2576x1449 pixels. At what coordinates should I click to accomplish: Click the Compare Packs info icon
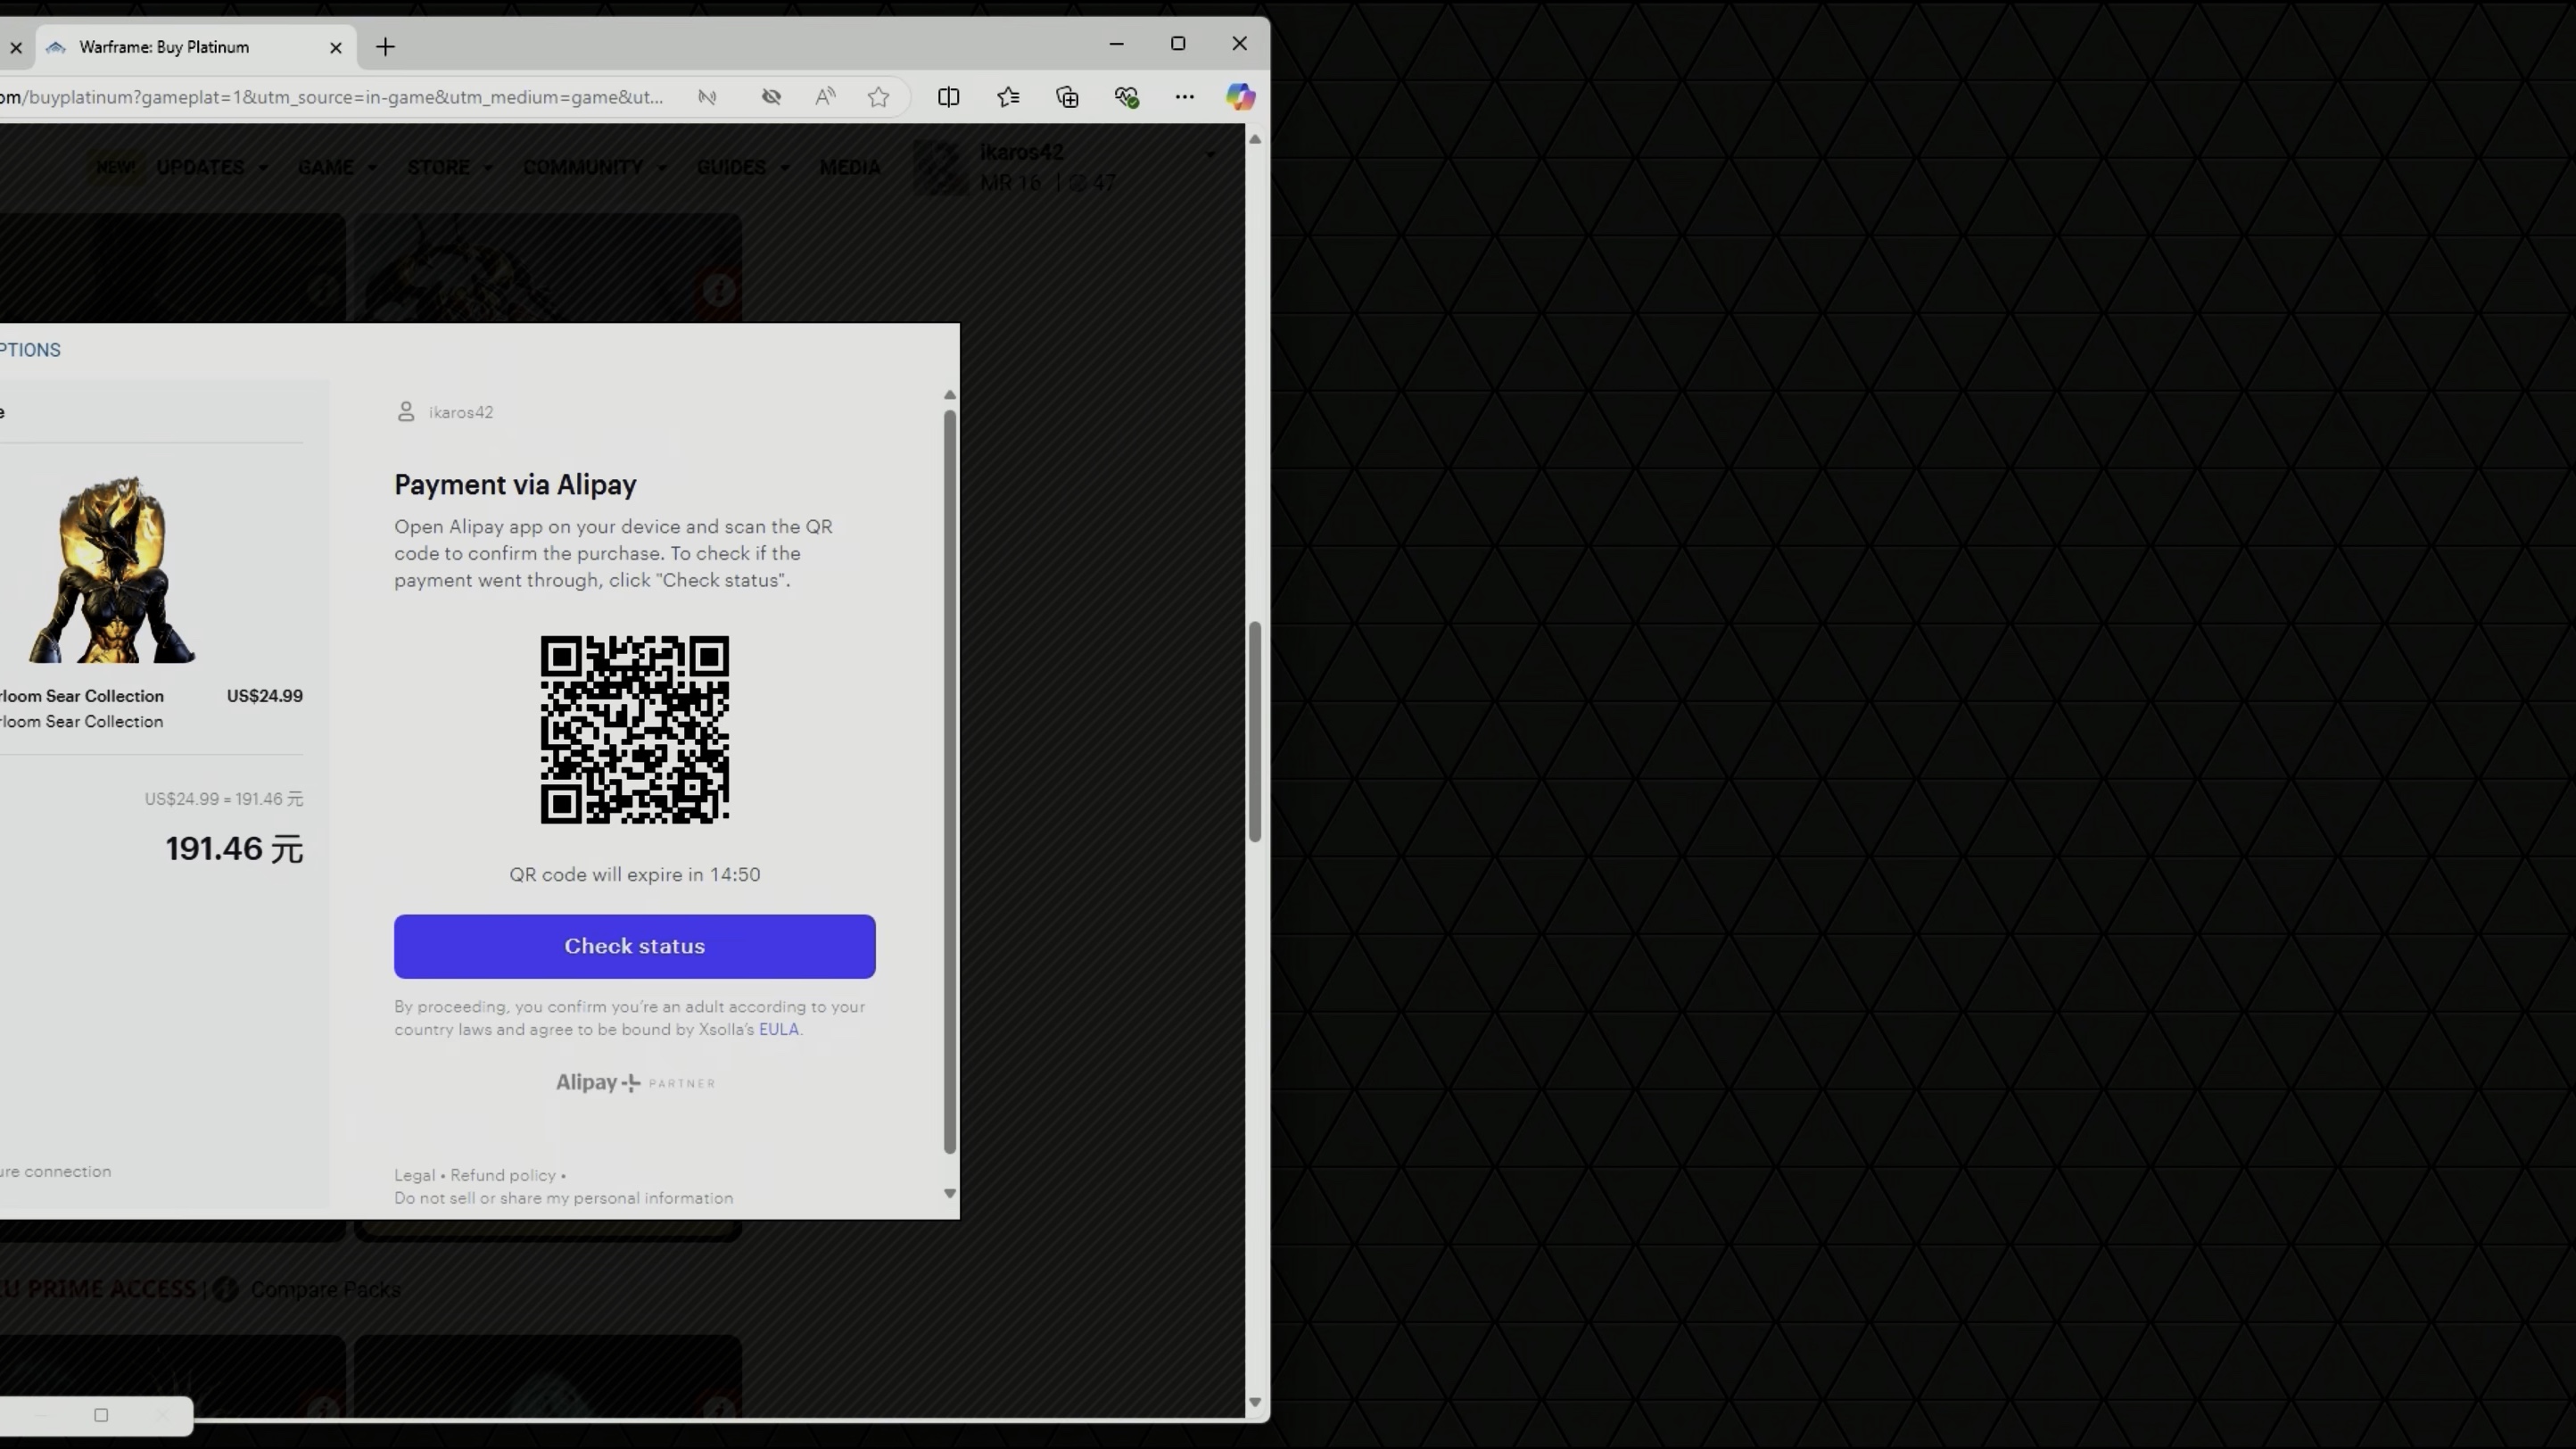click(x=225, y=1289)
